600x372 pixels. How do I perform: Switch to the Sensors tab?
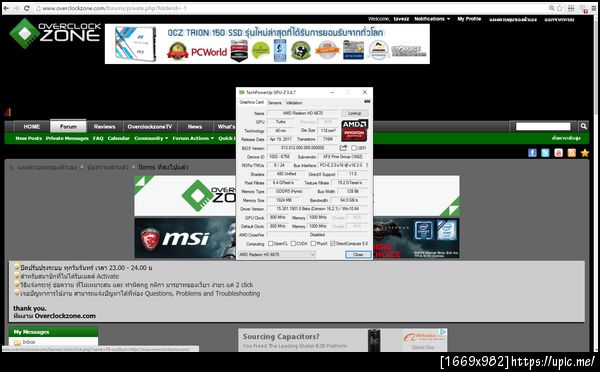click(x=274, y=103)
